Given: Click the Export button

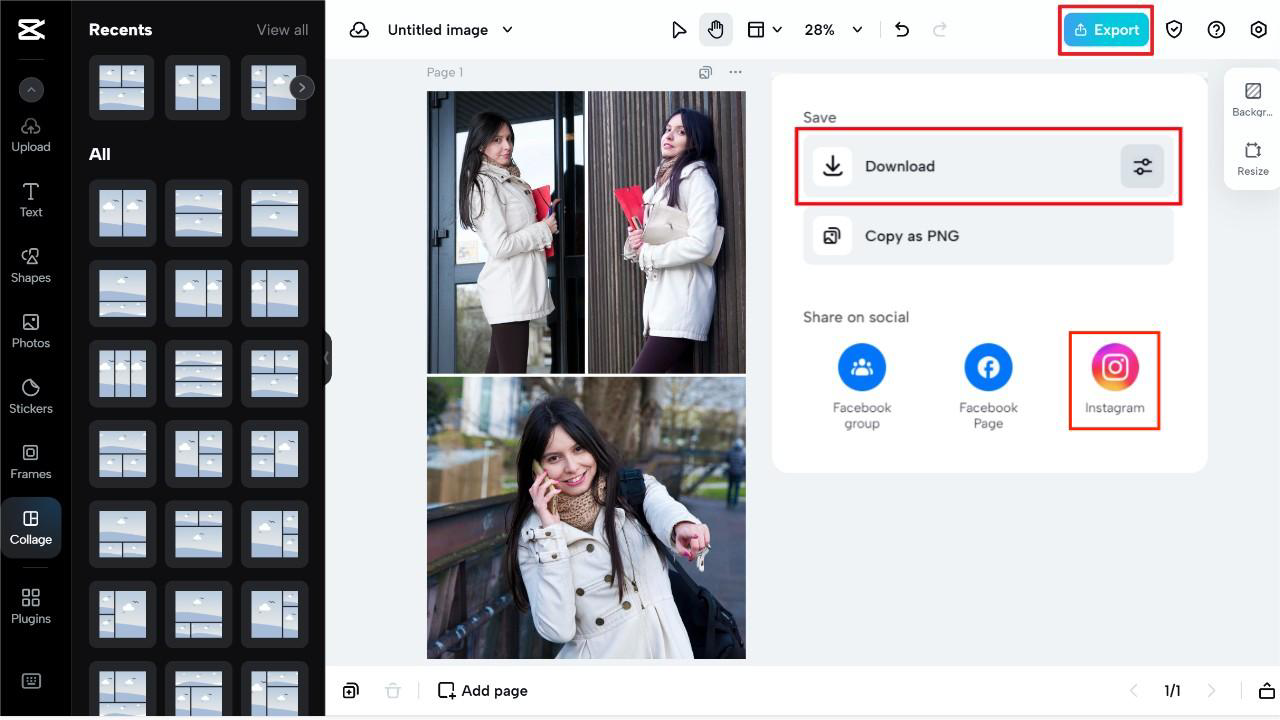Looking at the screenshot, I should [x=1106, y=29].
